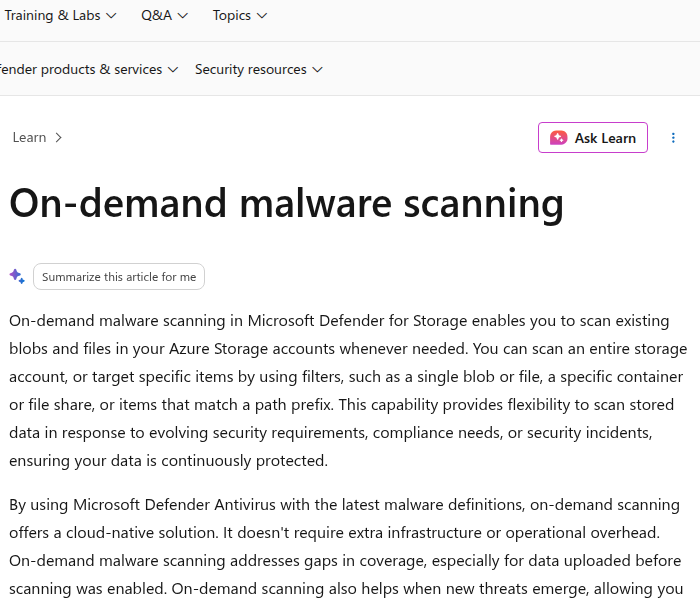
Task: Click the breadcrumb chevron after Learn
Action: tap(58, 138)
